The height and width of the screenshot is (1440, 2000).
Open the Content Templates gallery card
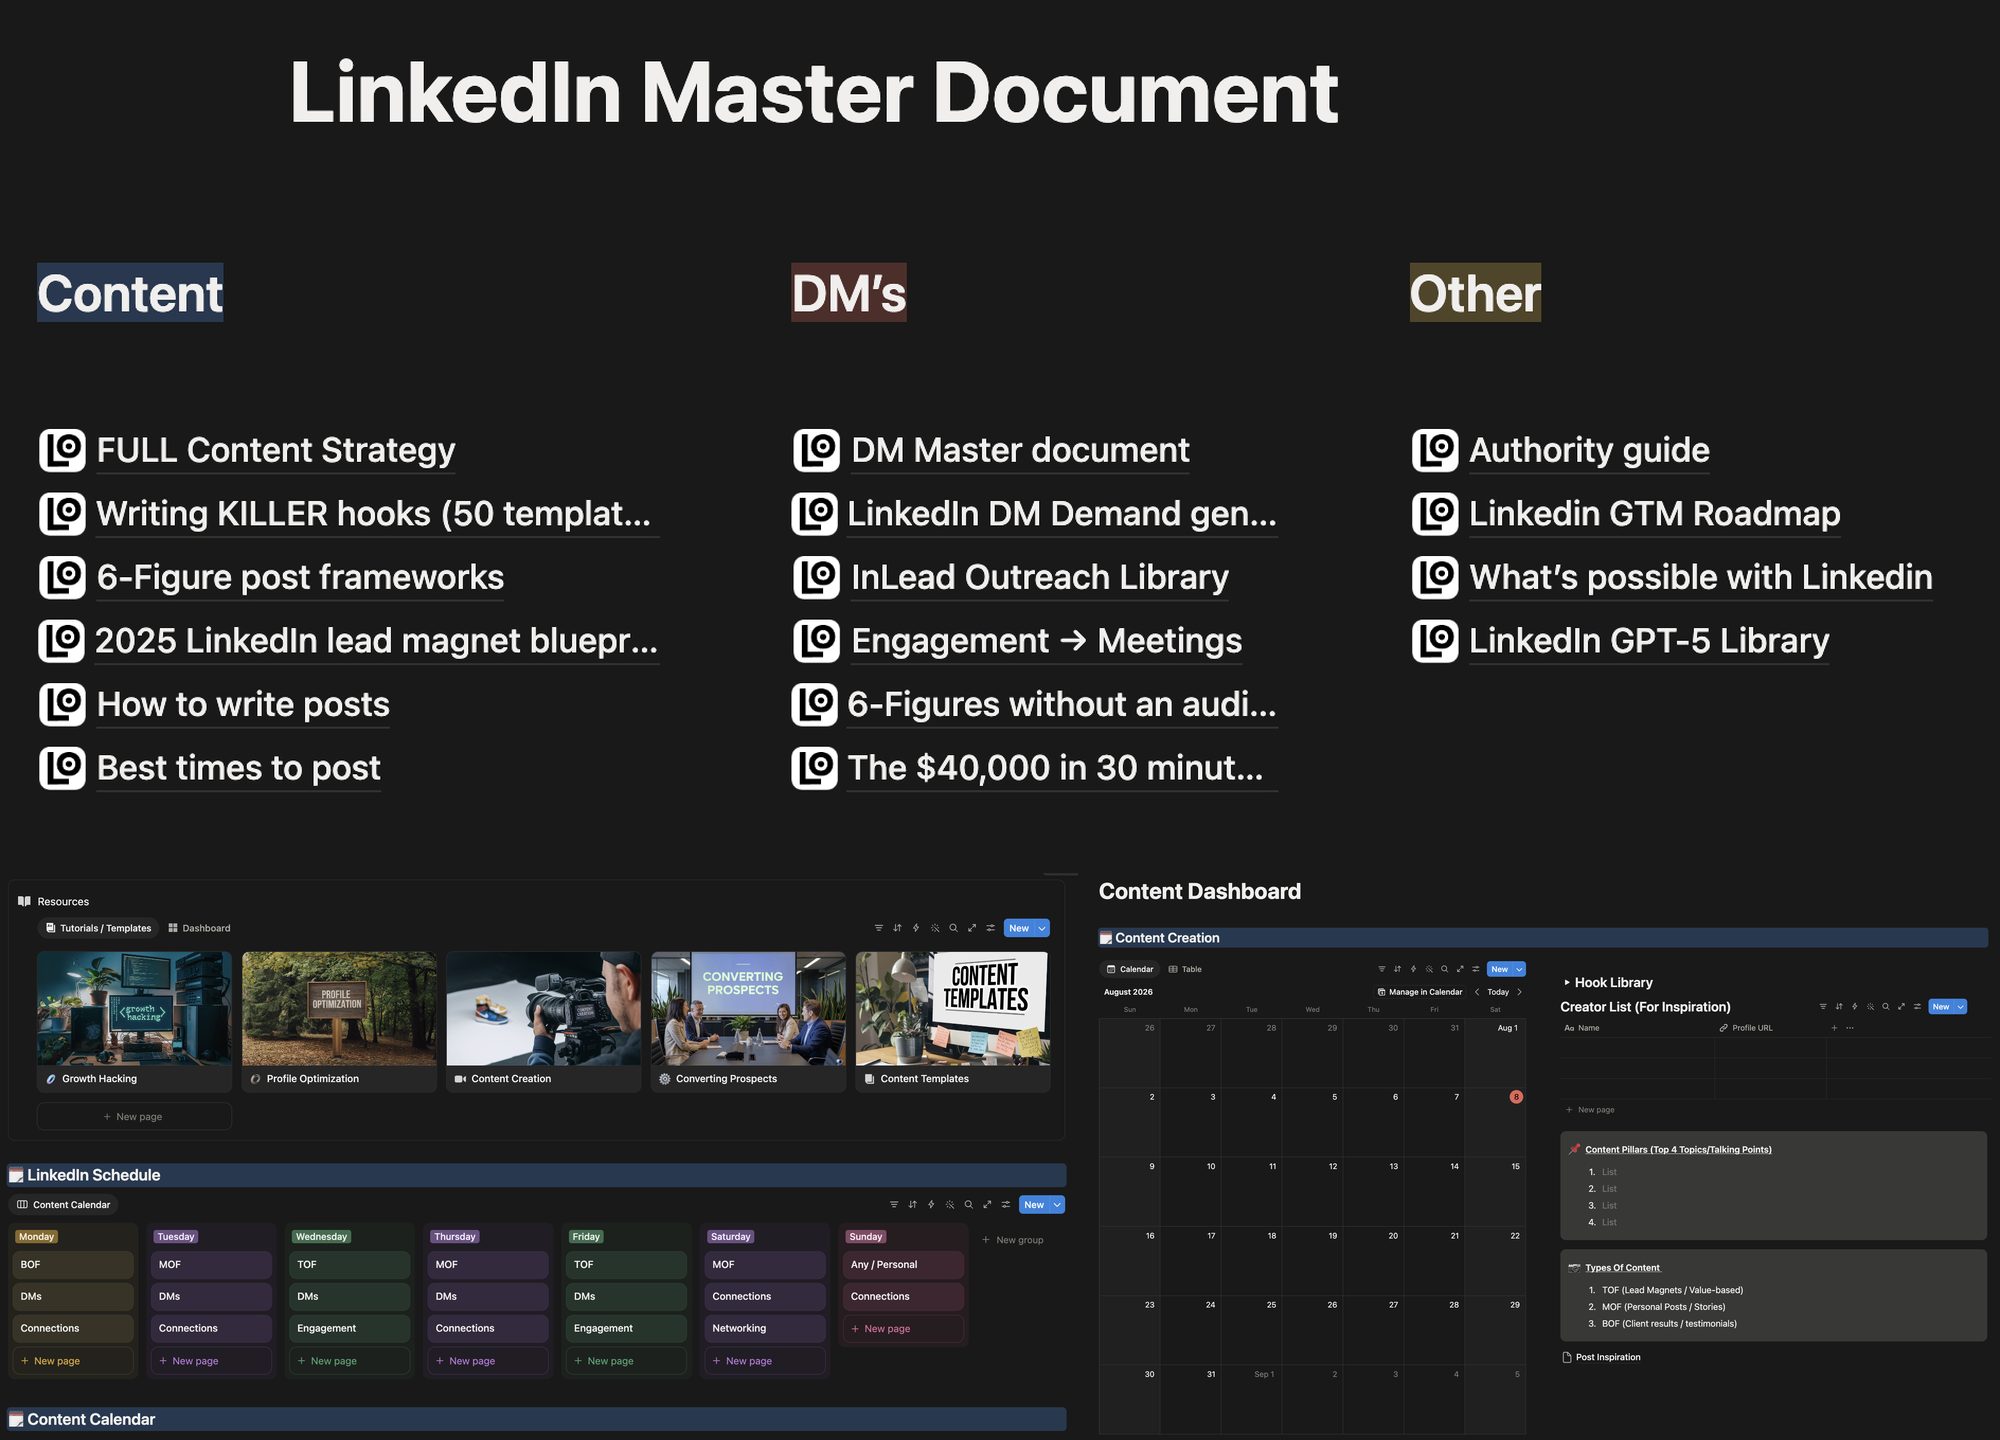(x=953, y=1021)
